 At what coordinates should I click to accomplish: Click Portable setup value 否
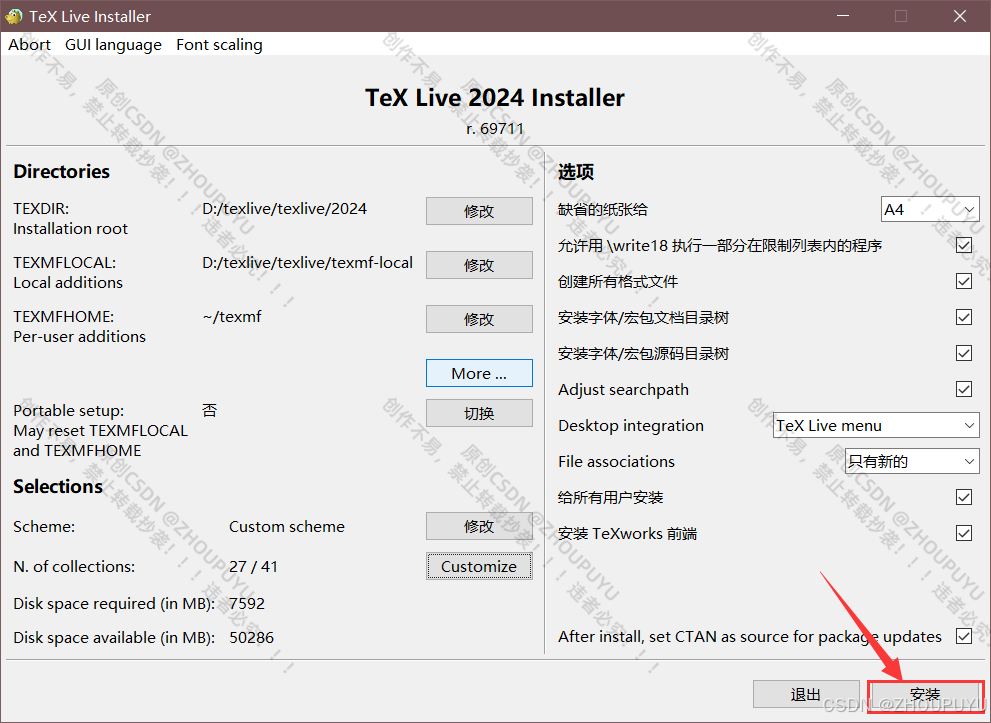(210, 411)
